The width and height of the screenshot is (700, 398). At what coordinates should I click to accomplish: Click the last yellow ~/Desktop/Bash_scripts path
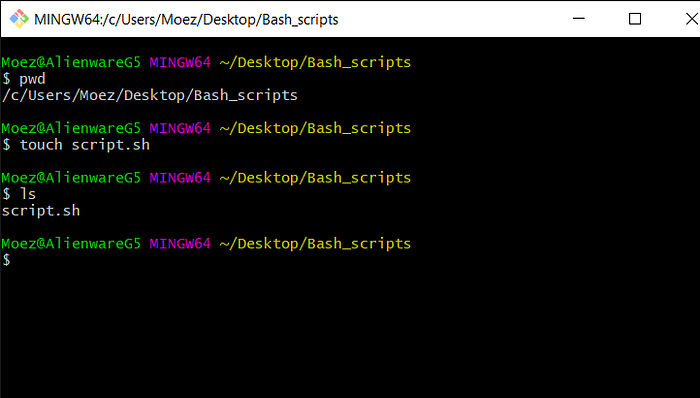(315, 244)
